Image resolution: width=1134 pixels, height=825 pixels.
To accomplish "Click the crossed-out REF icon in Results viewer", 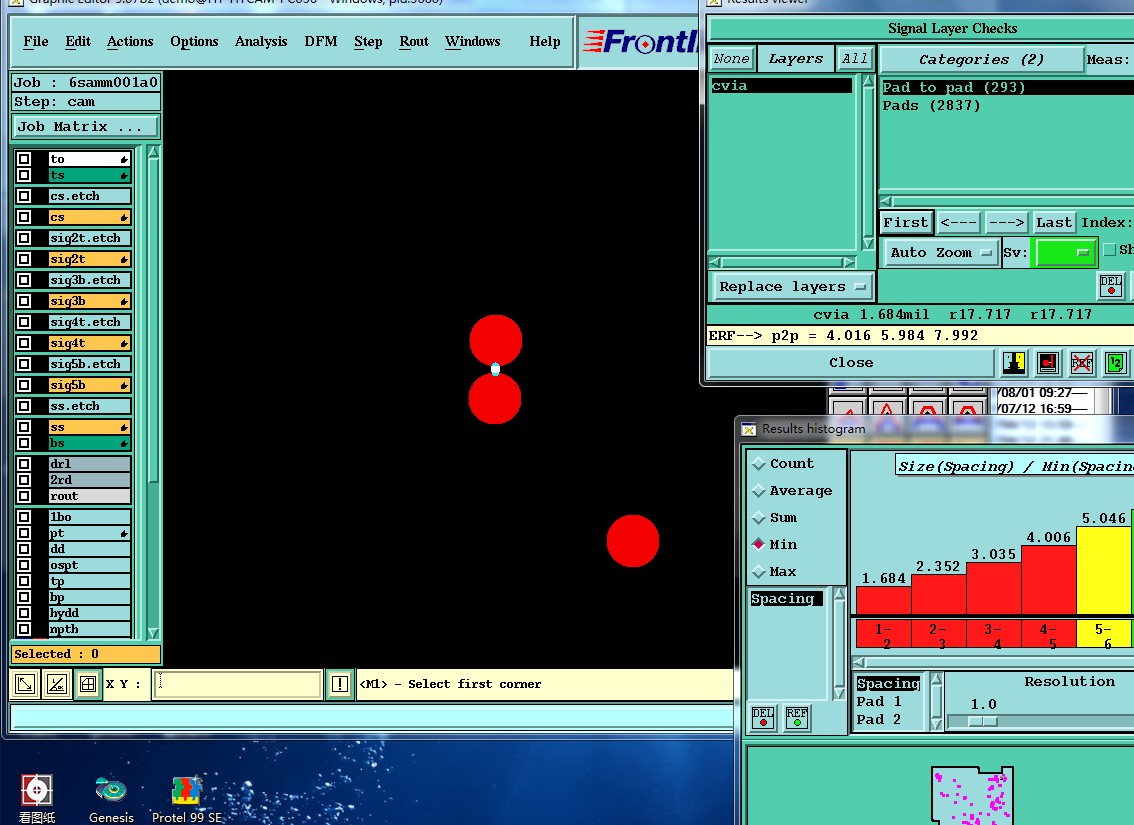I will (1081, 362).
